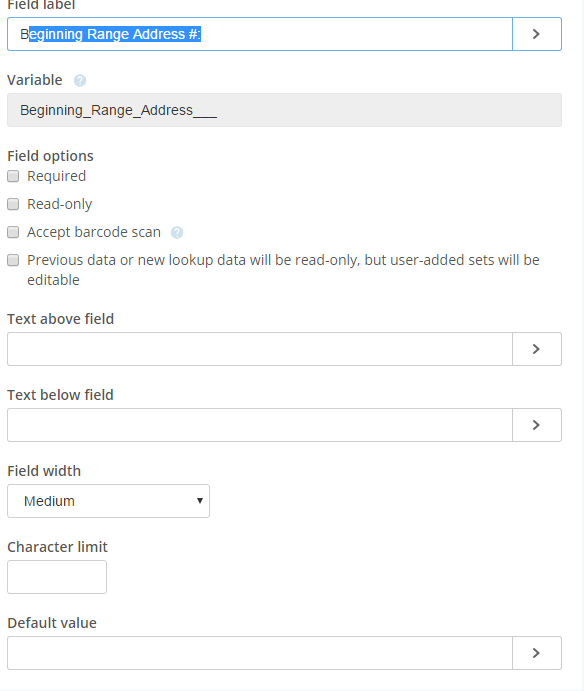Check the Accept barcode scan option
This screenshot has width=584, height=691.
pos(13,232)
